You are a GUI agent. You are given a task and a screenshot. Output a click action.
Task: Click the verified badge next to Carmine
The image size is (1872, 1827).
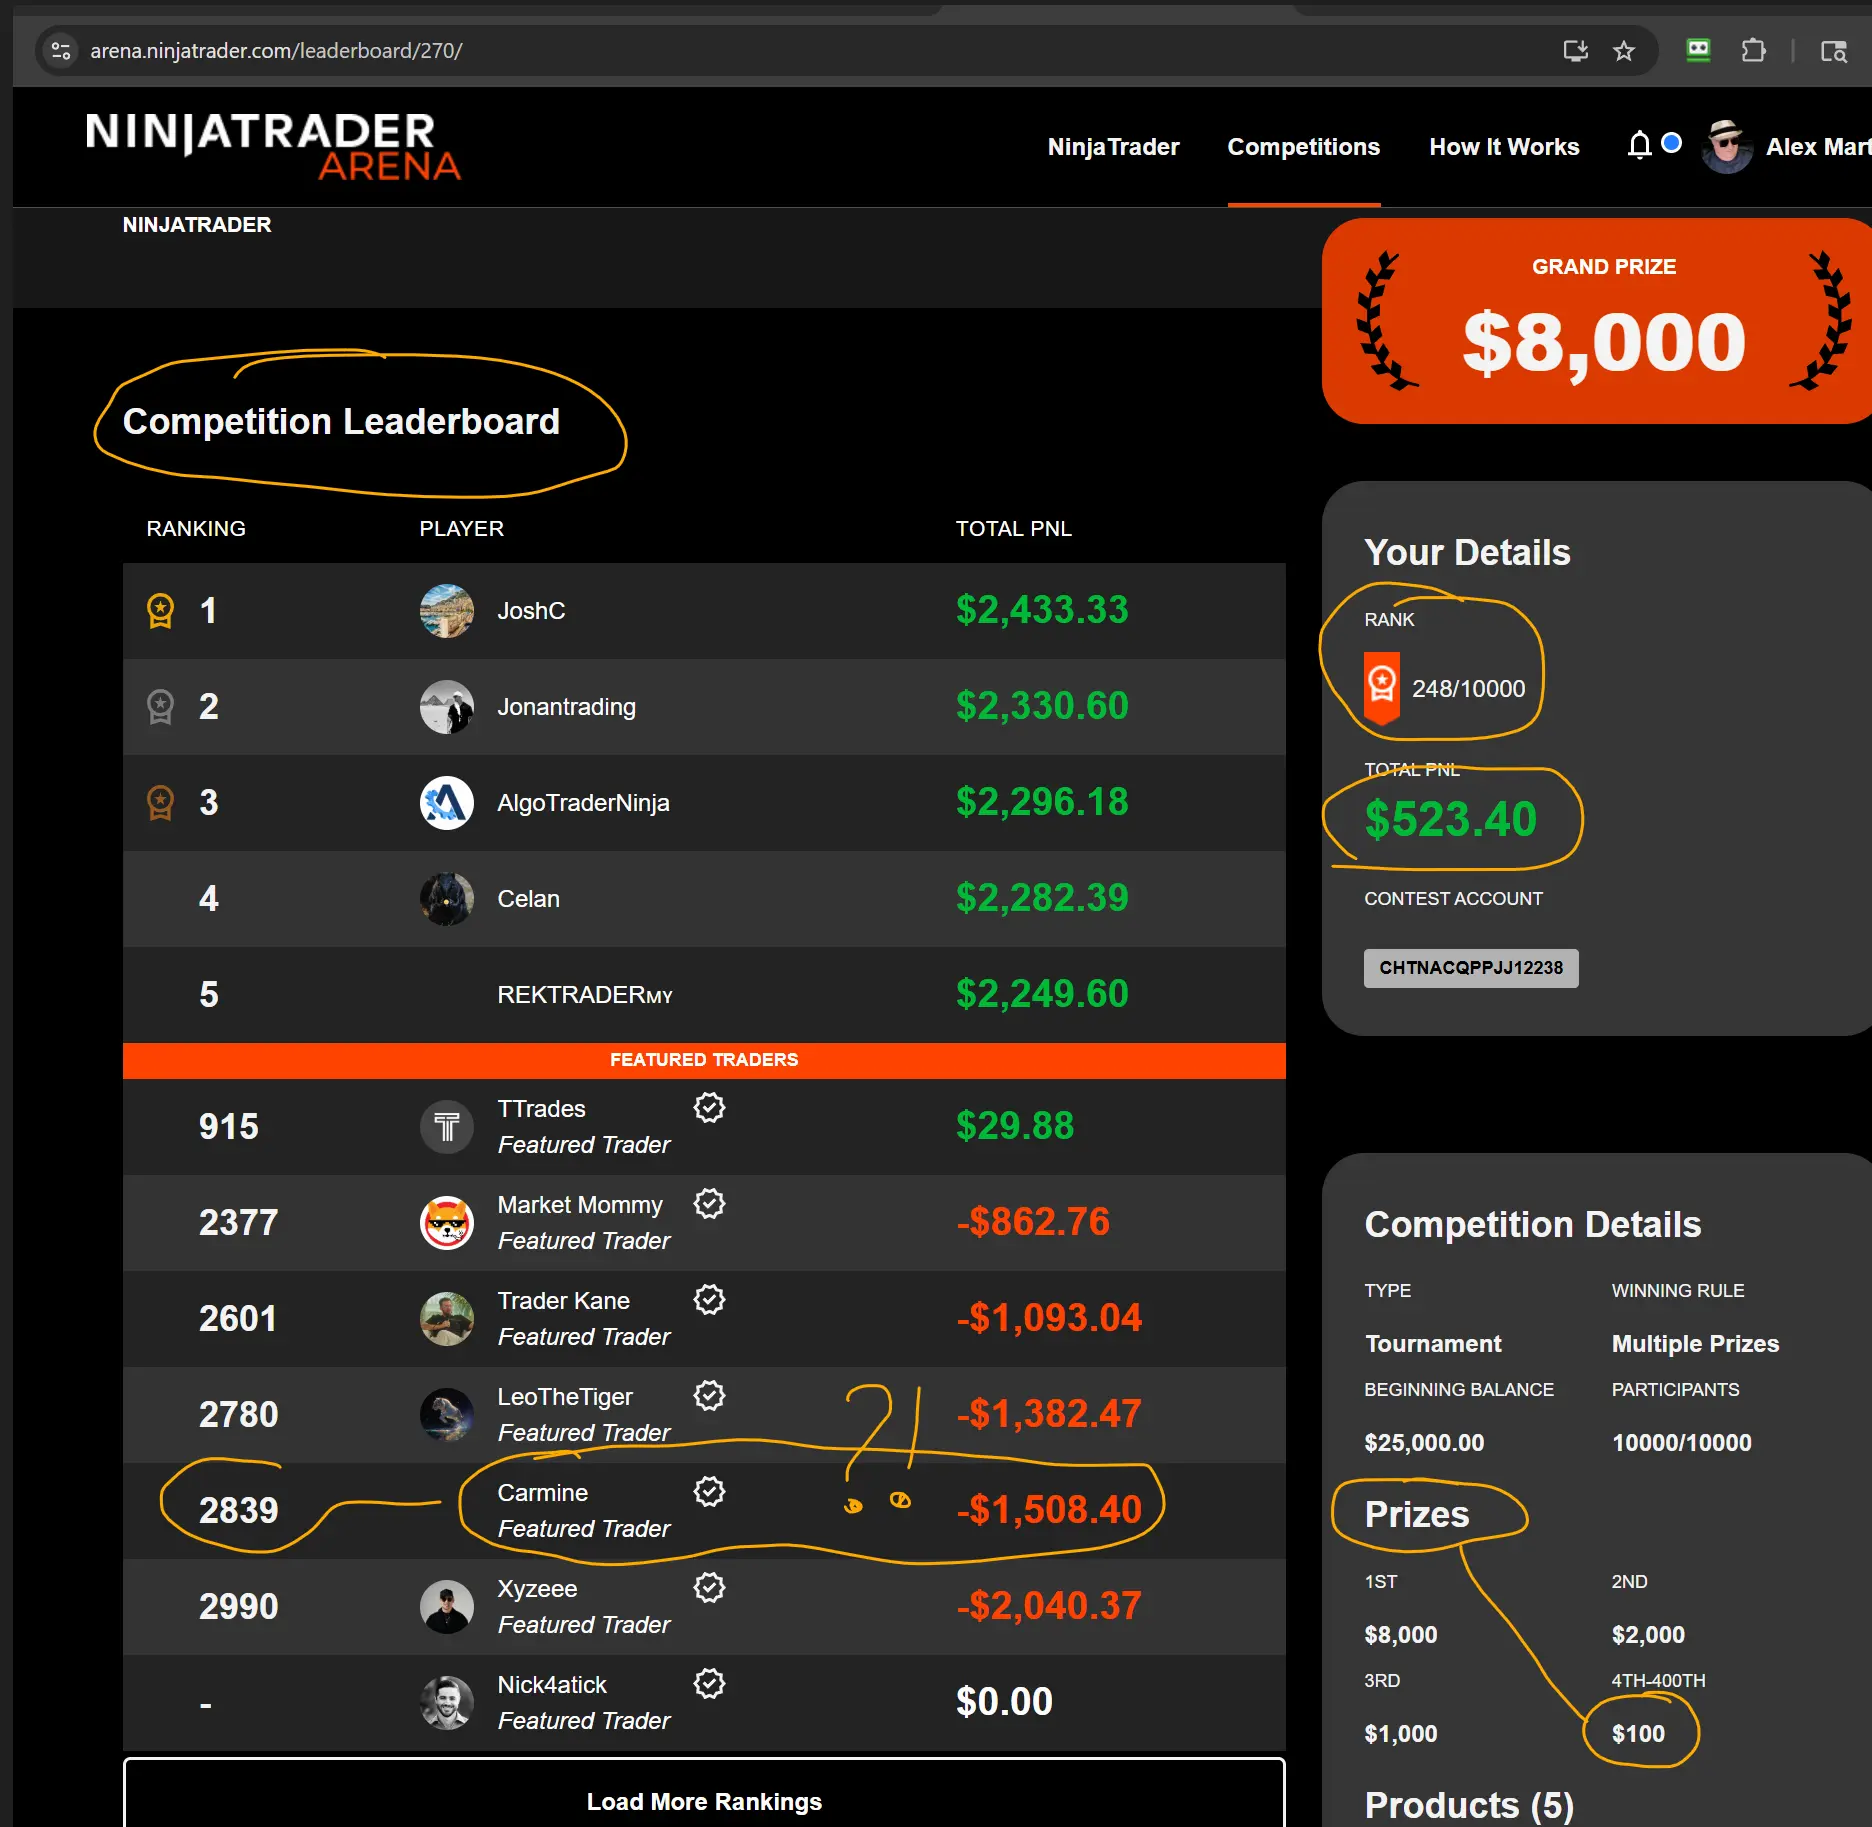click(x=710, y=1492)
